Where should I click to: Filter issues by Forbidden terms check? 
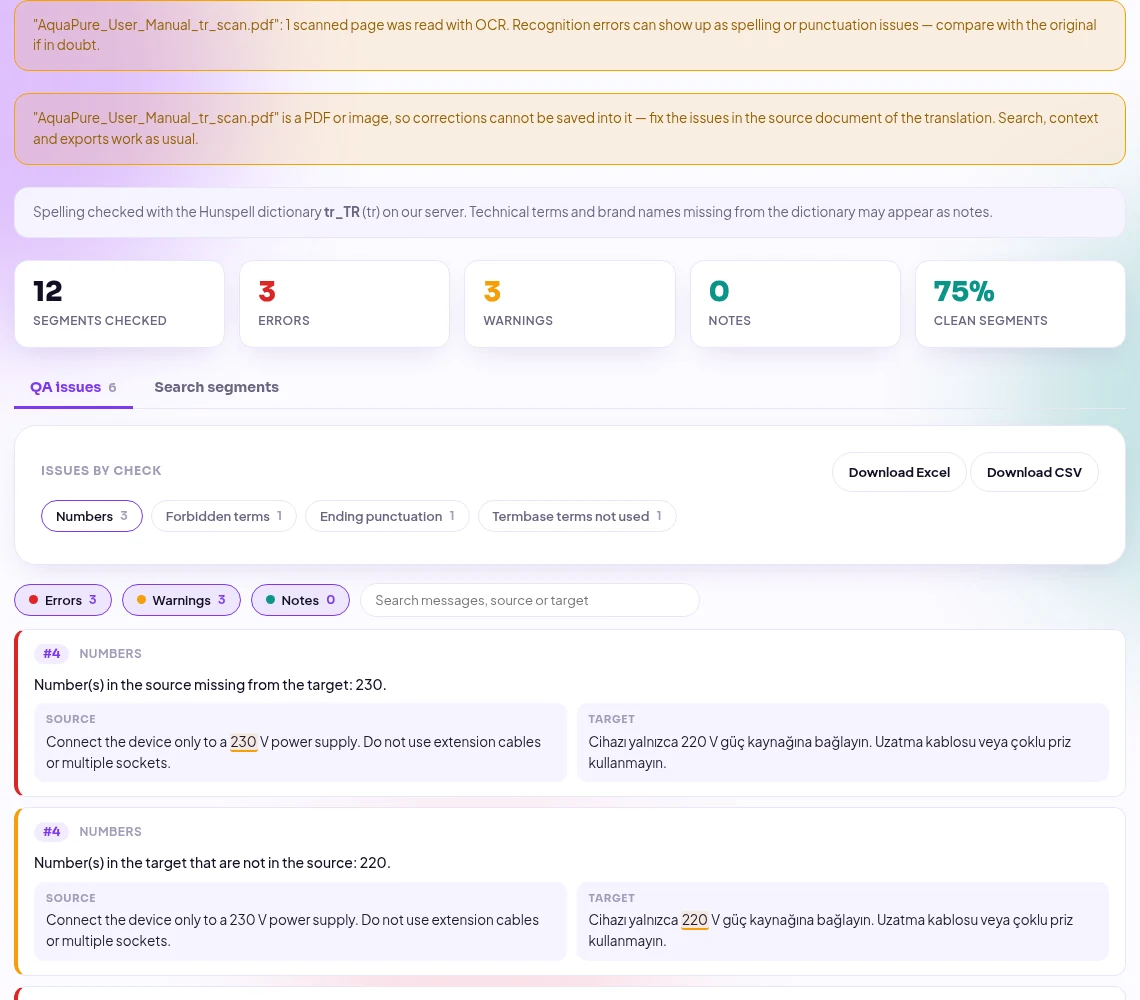[224, 516]
